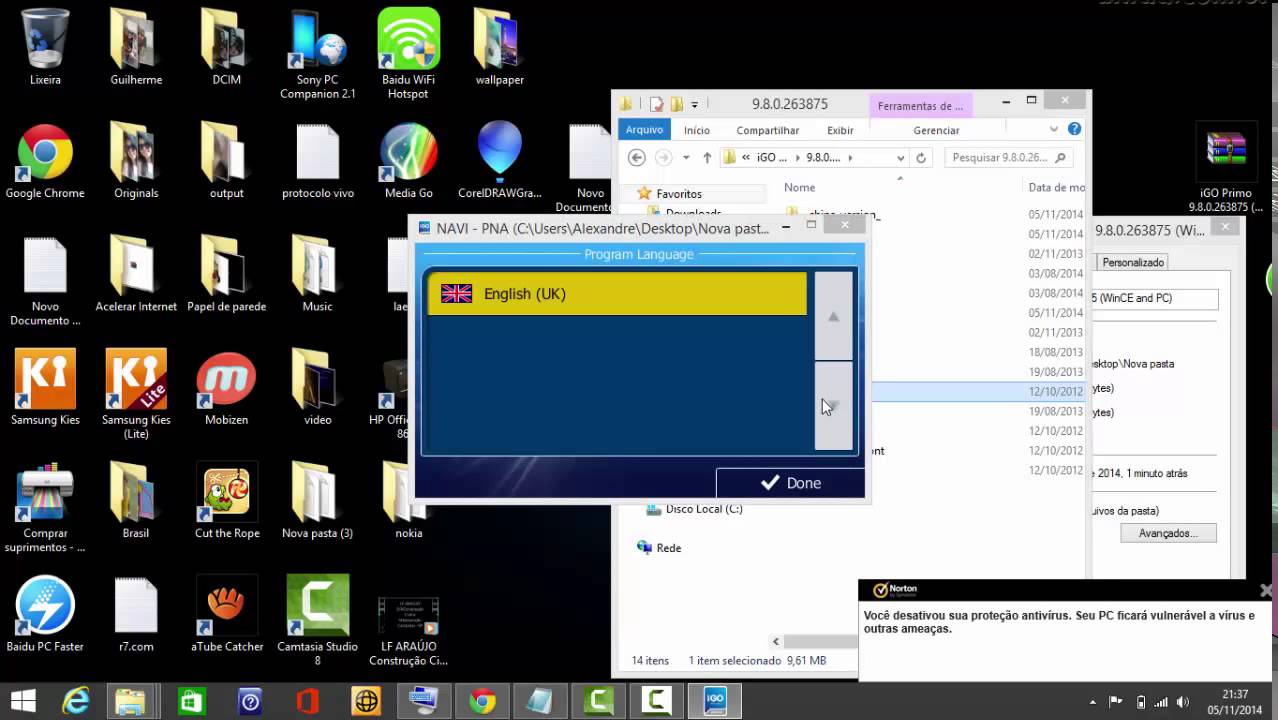1278x720 pixels.
Task: Switch to Gerenciar ribbon tab
Action: click(x=936, y=130)
